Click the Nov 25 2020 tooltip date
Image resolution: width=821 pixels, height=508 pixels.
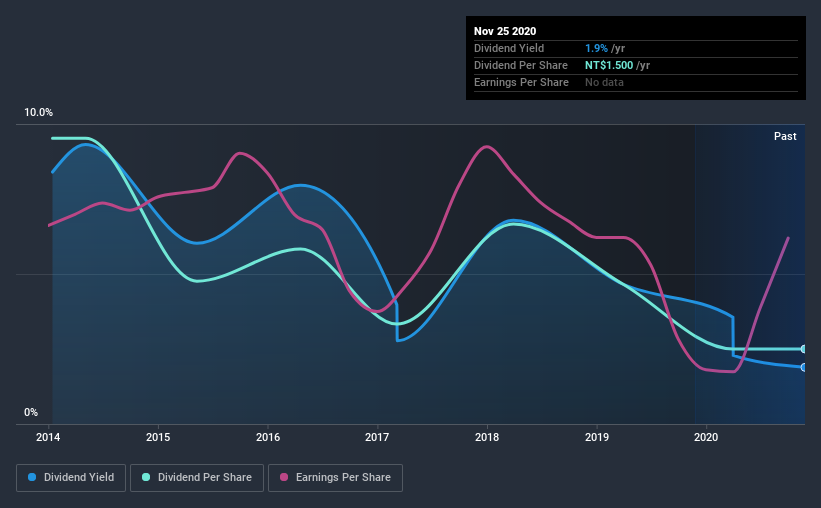505,31
